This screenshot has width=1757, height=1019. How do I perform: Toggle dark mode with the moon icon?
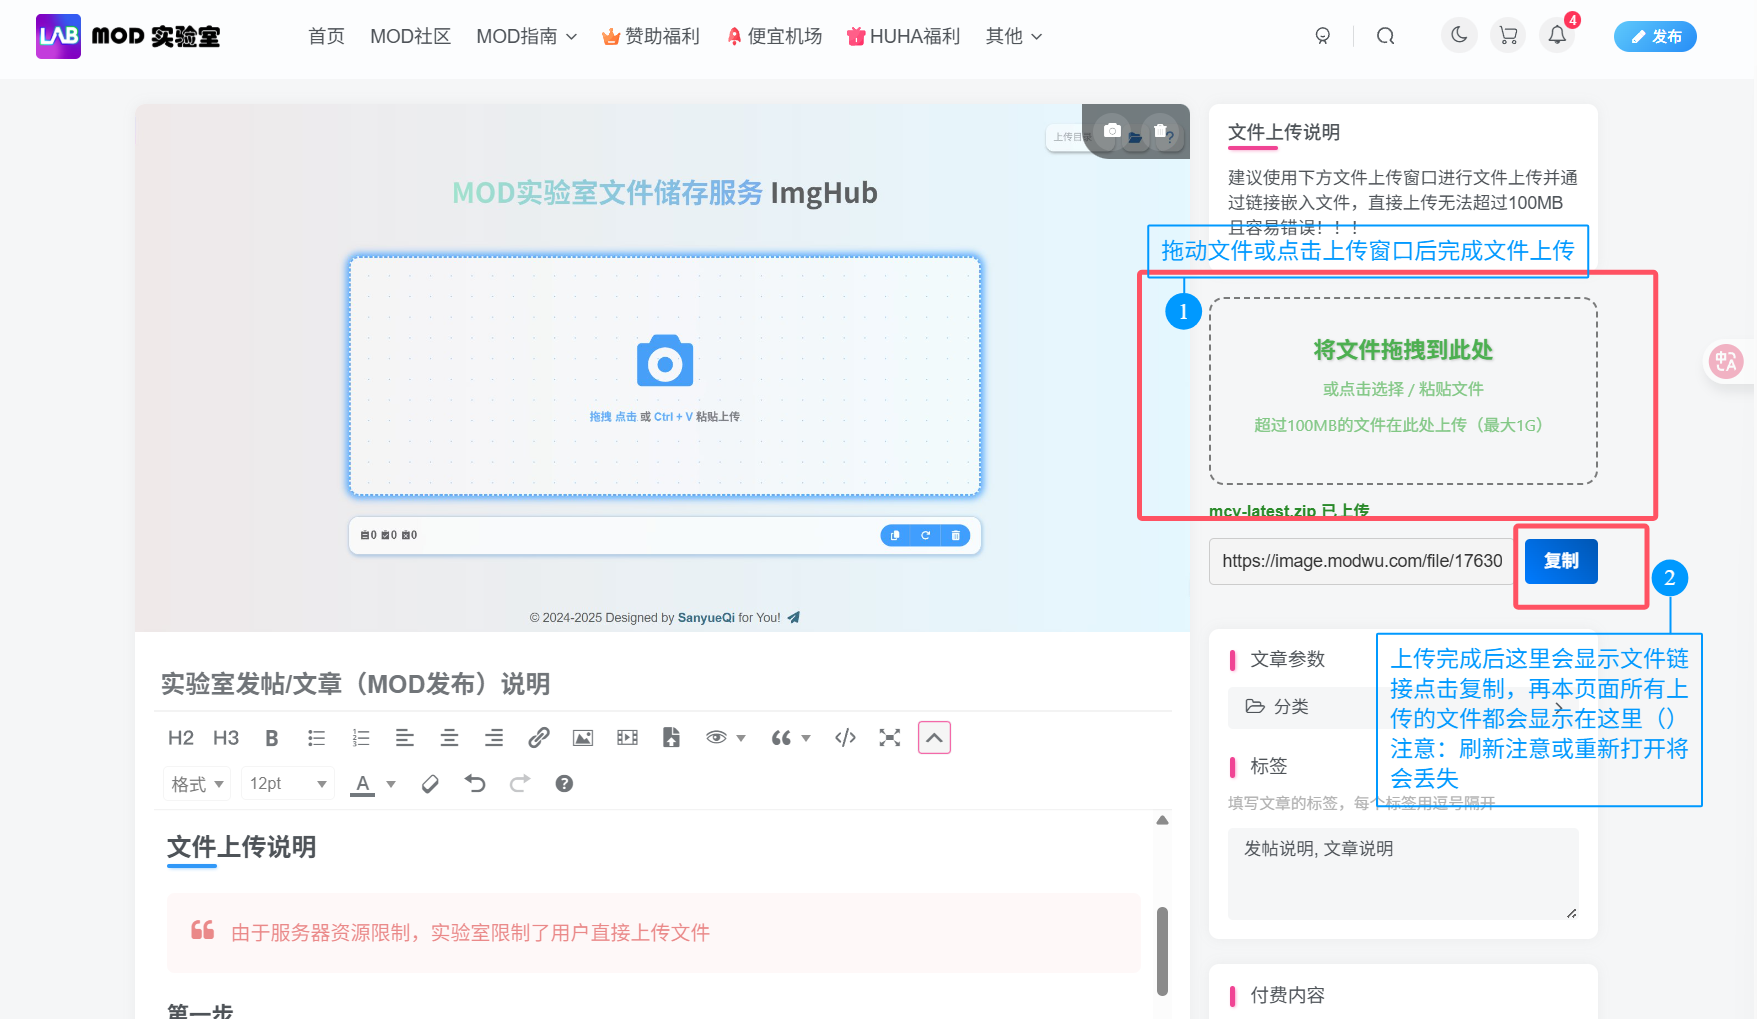coord(1458,35)
